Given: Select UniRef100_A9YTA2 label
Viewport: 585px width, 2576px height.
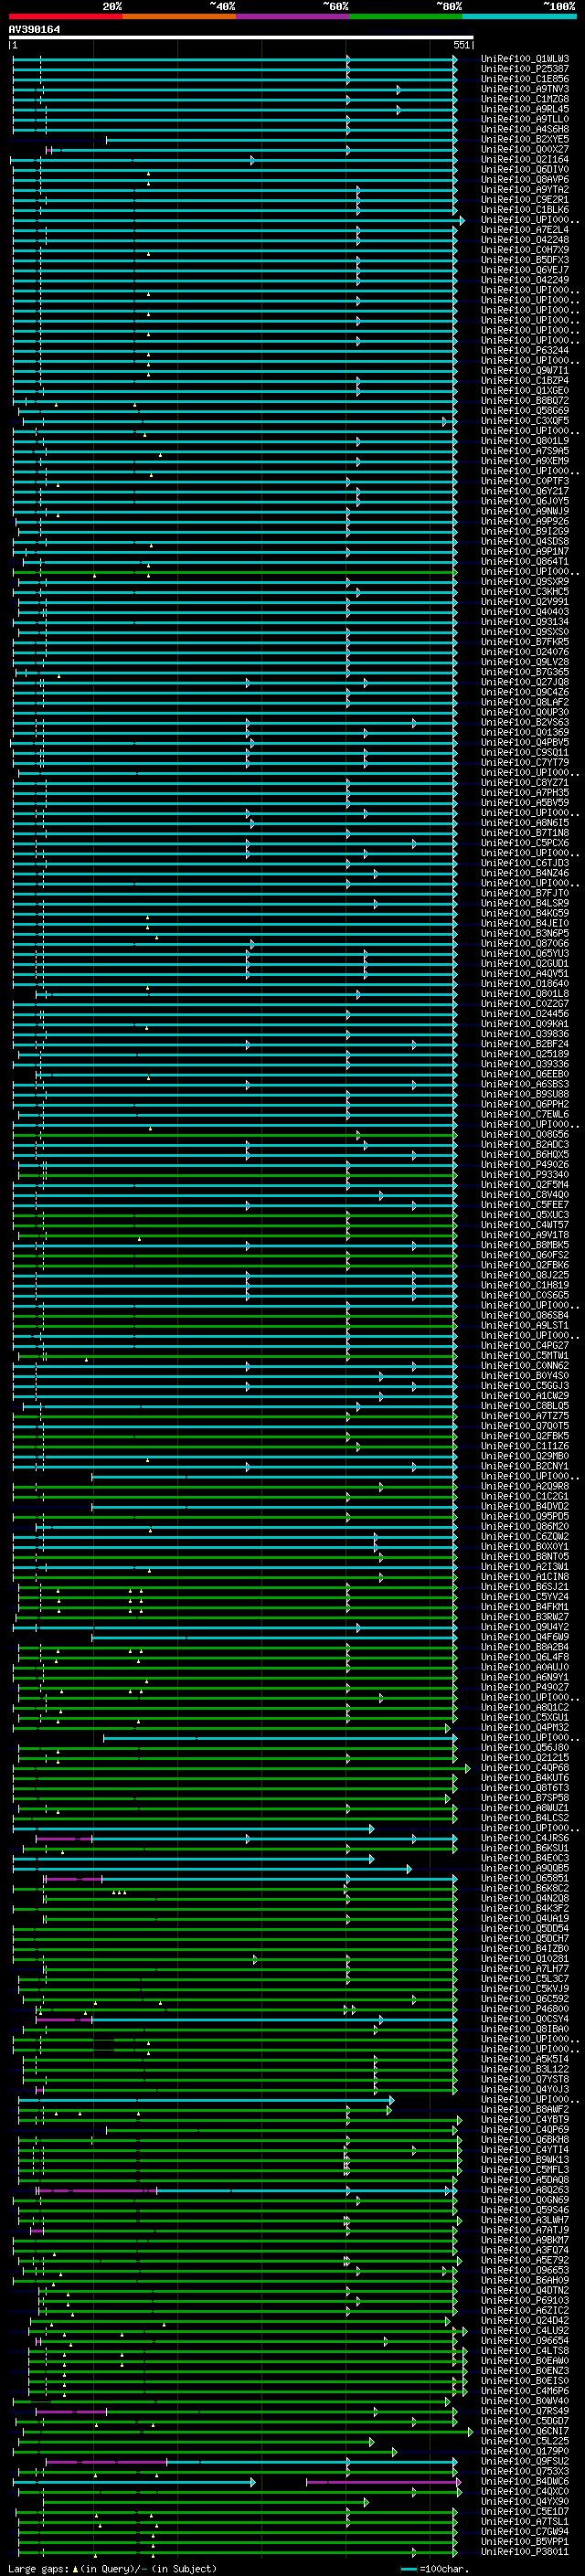Looking at the screenshot, I should click(525, 189).
